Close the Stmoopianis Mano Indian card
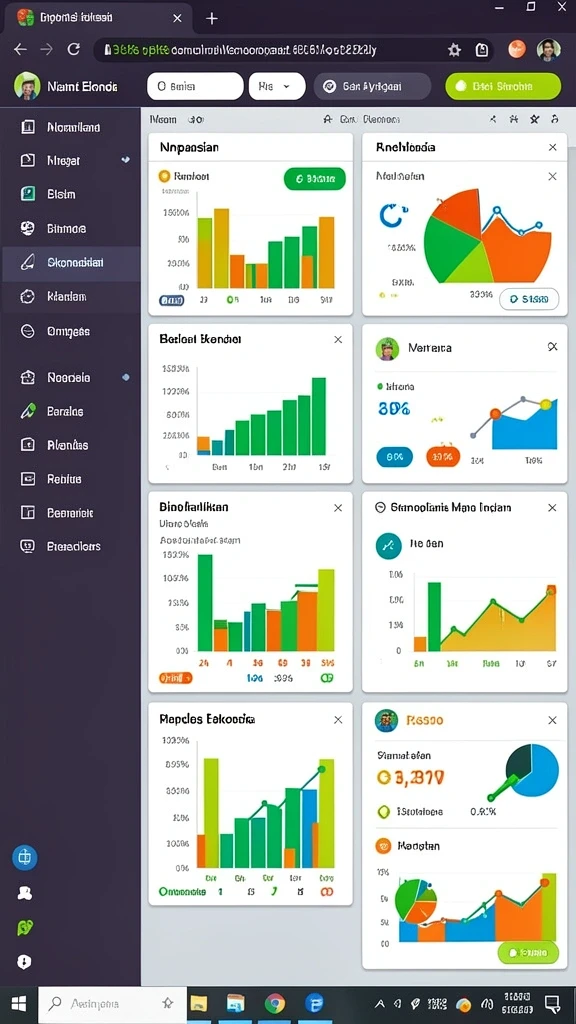 pyautogui.click(x=552, y=507)
